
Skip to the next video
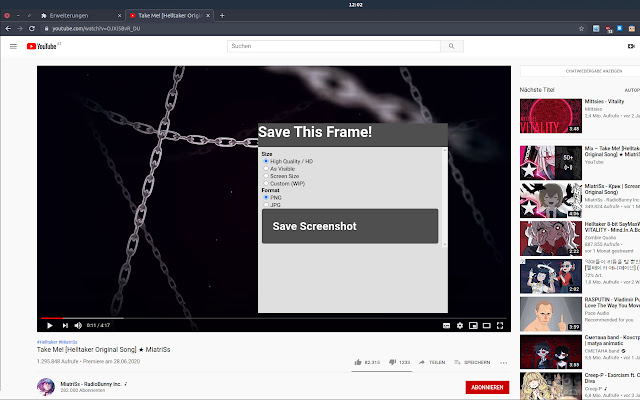click(x=65, y=325)
